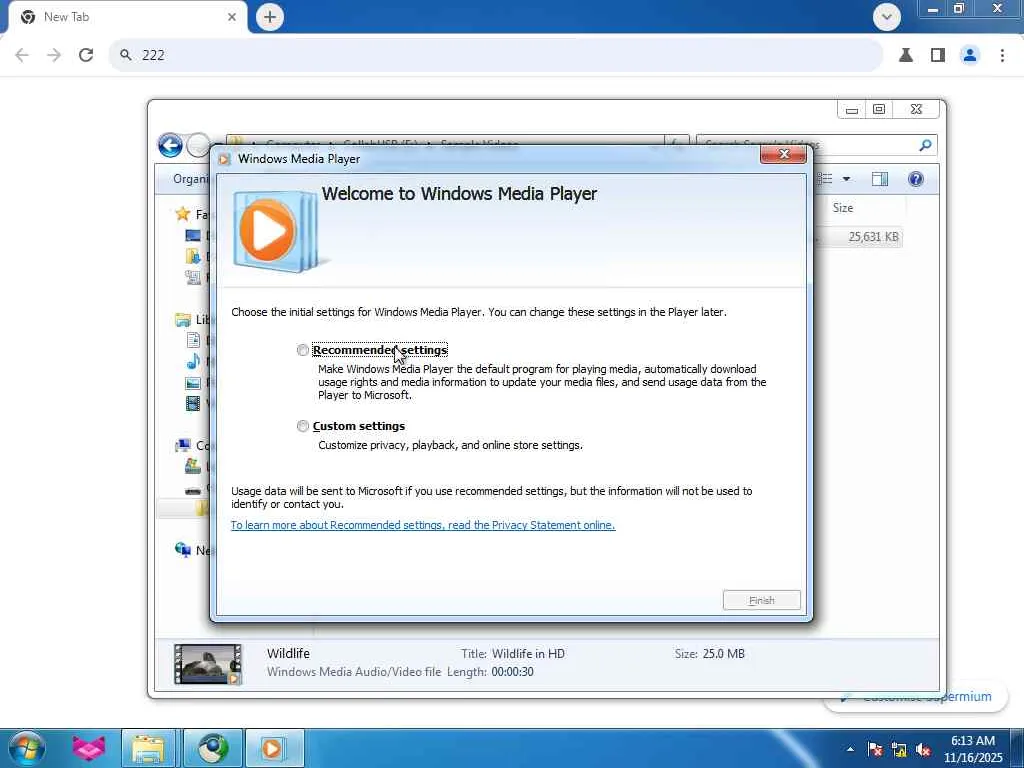
Task: Click the address bar containing 222
Action: tap(496, 55)
